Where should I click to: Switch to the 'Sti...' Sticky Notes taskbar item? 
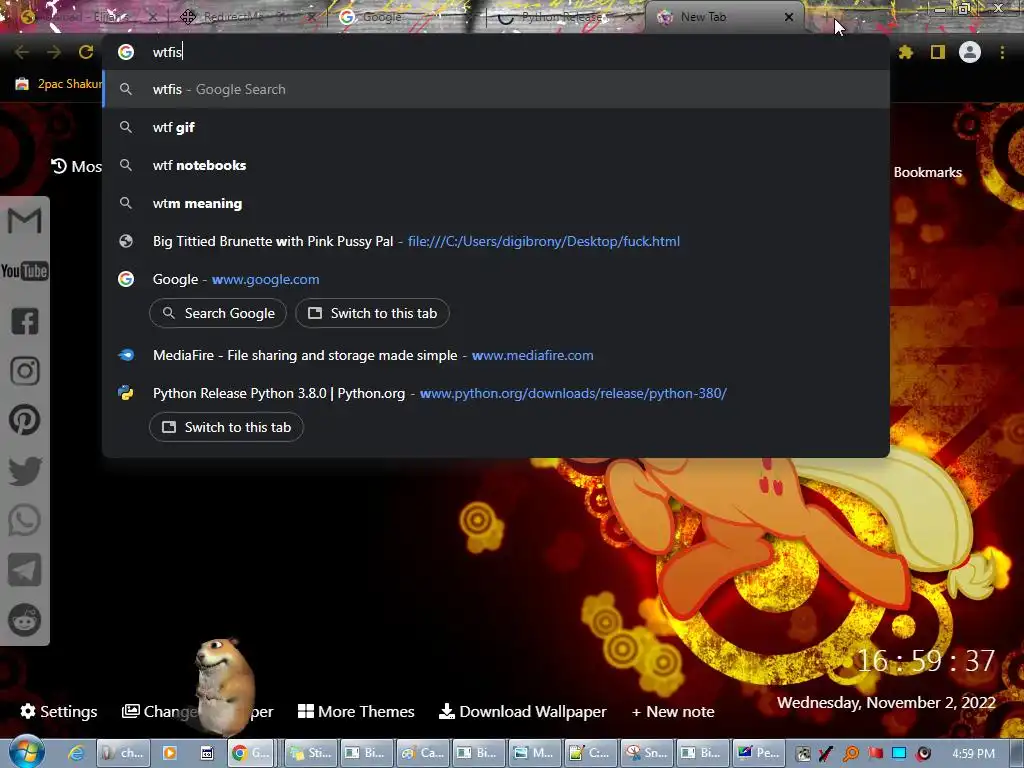click(x=310, y=753)
